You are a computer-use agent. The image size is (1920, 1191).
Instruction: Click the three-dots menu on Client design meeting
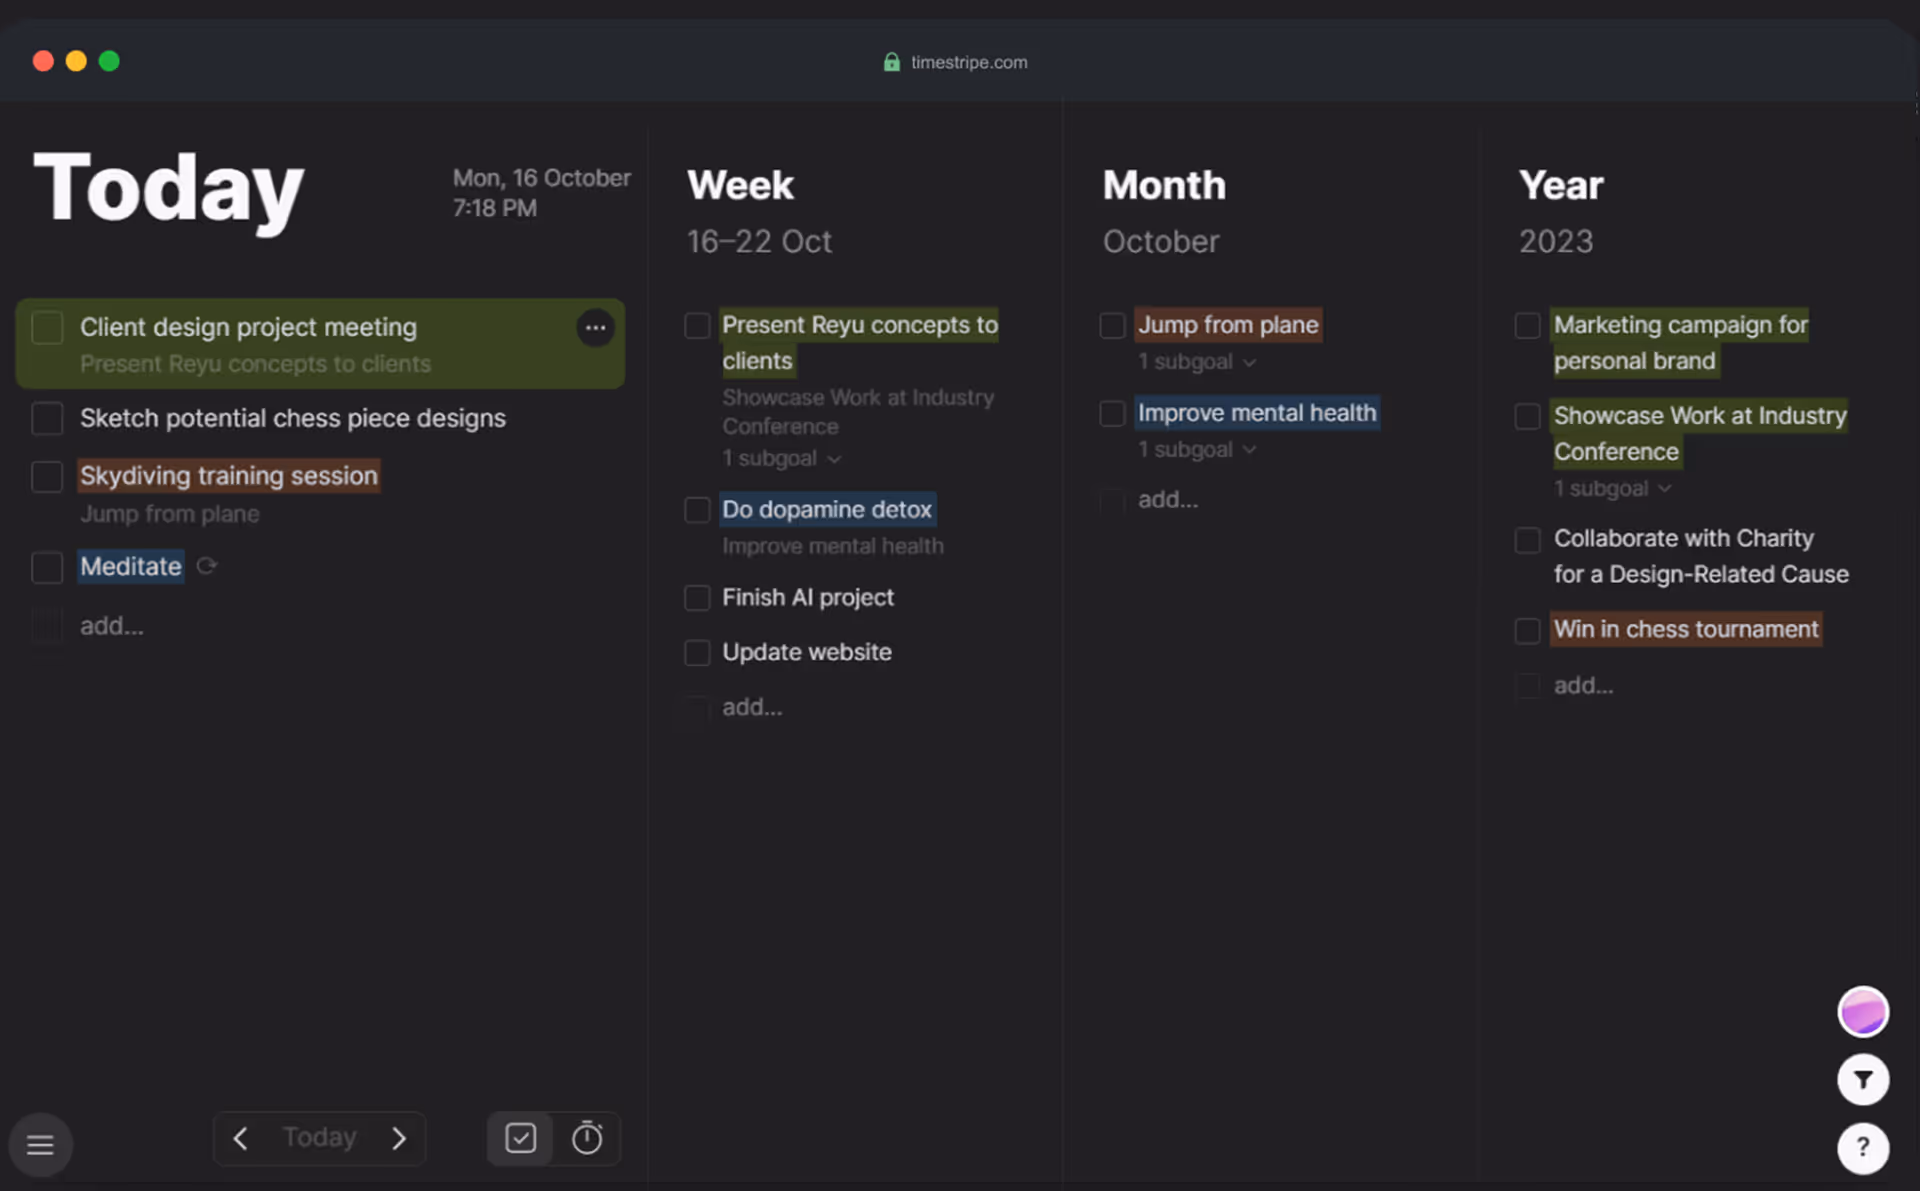tap(595, 327)
